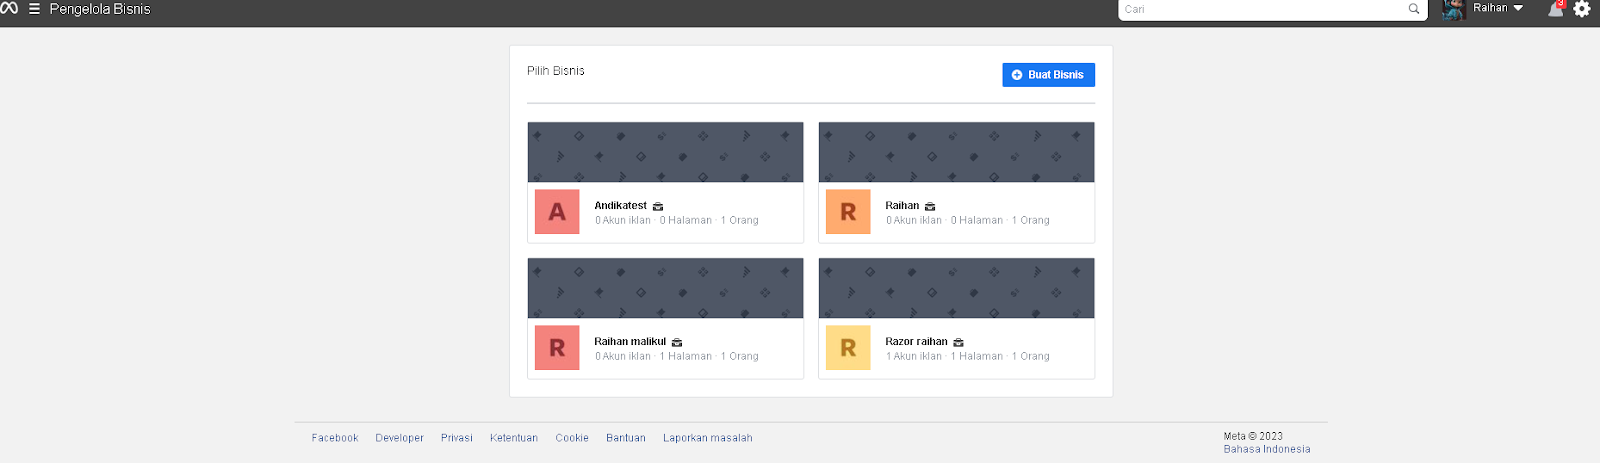Open the notifications bell icon

click(x=1556, y=9)
